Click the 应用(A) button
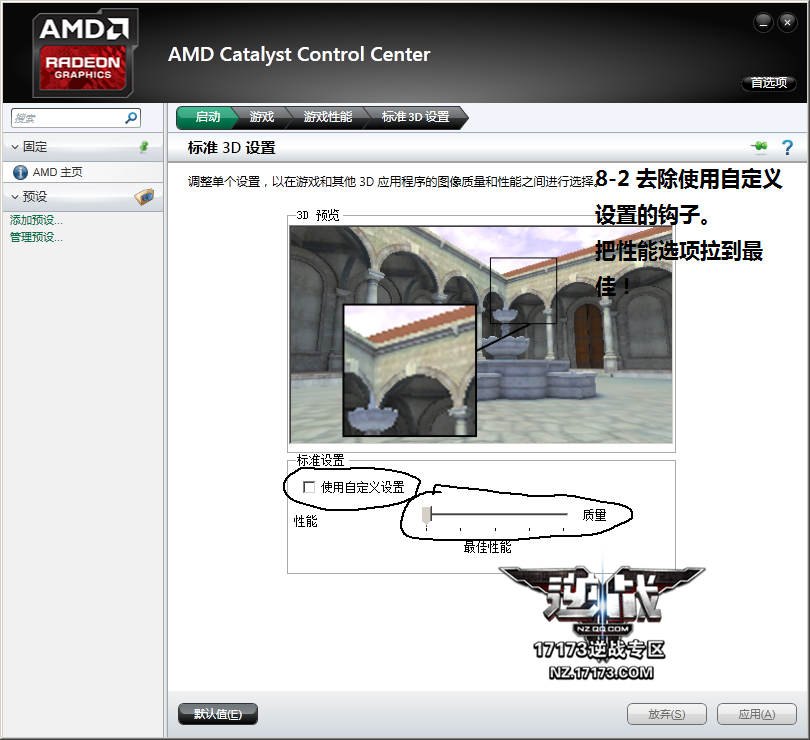Screen dimensions: 810x740 click(756, 714)
